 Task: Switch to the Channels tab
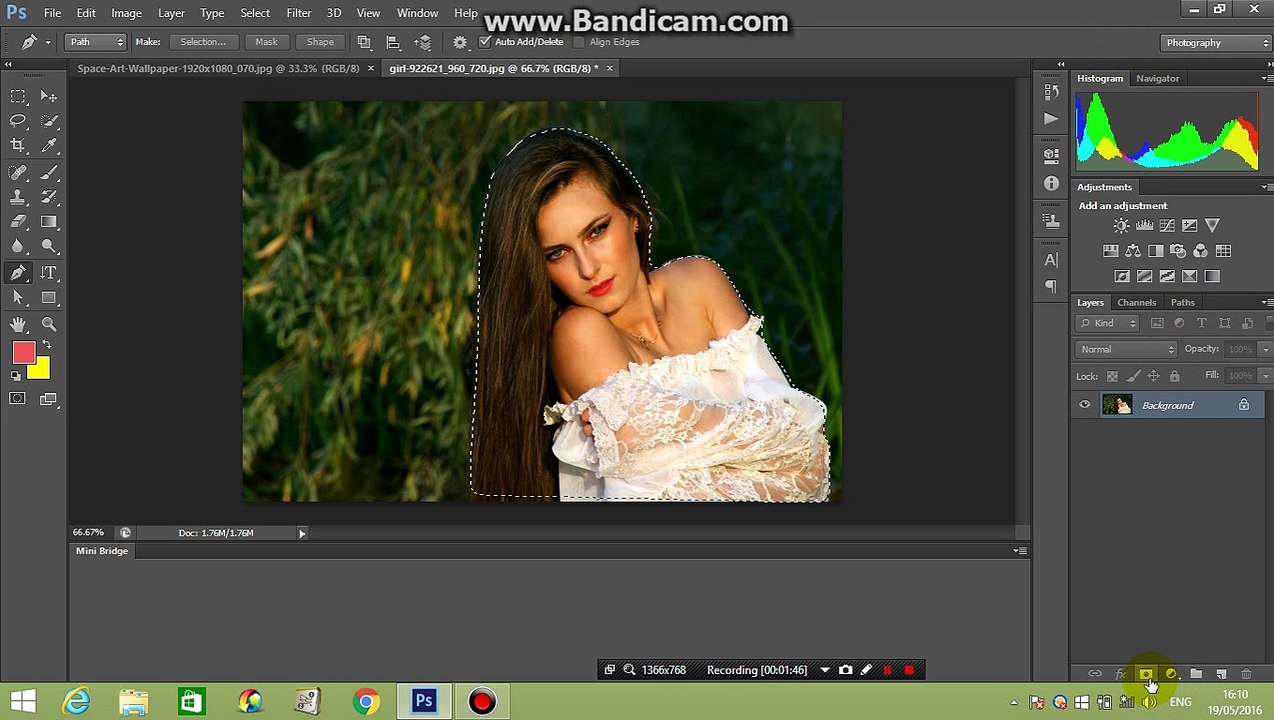pyautogui.click(x=1136, y=302)
